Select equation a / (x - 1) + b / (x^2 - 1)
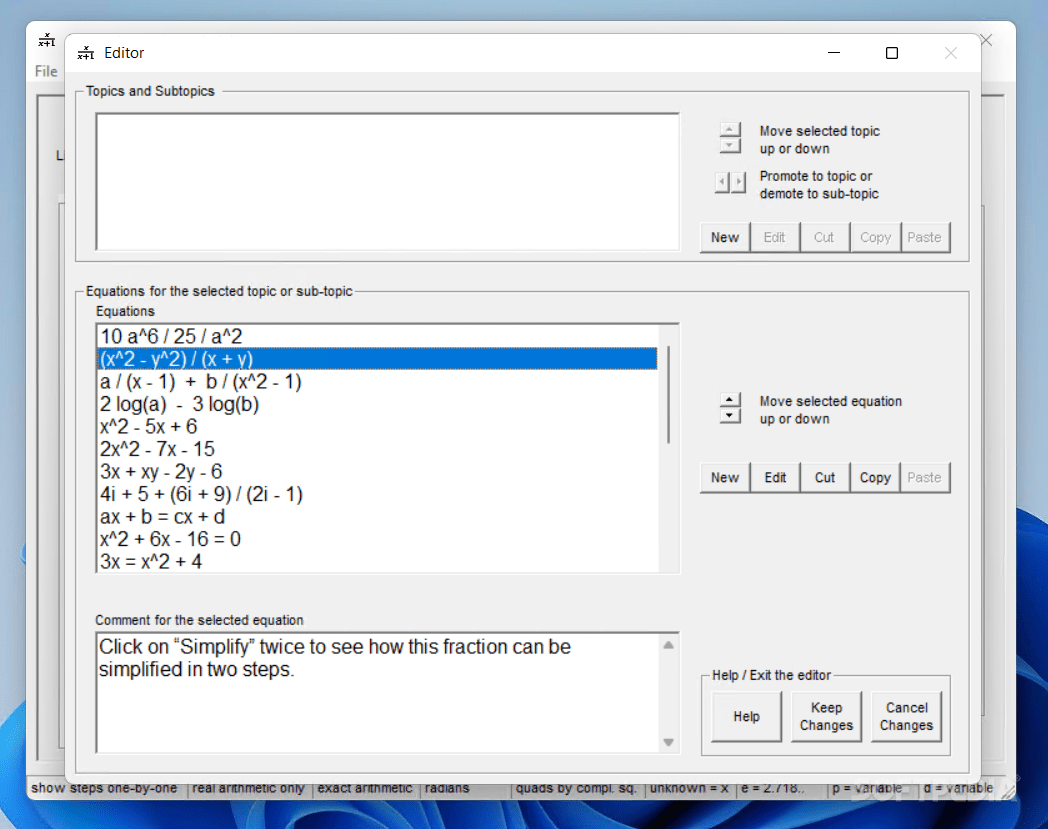This screenshot has width=1048, height=829. tap(377, 382)
